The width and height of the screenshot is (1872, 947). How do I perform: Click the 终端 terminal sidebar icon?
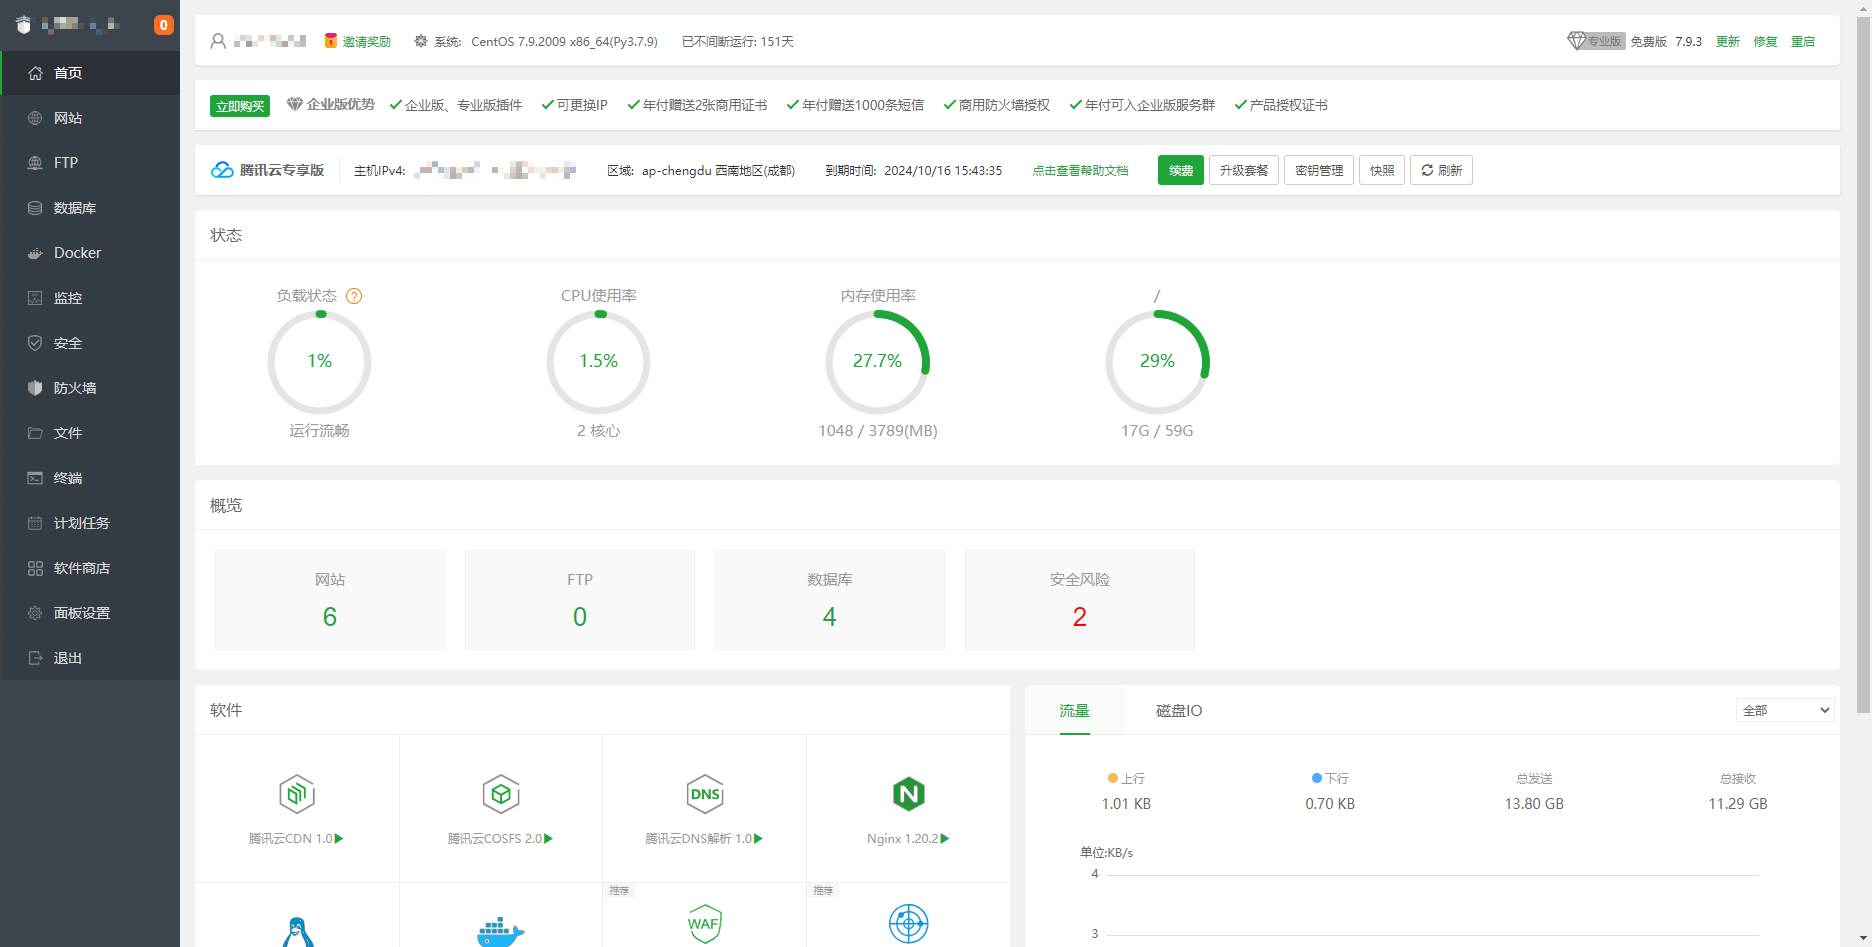(x=35, y=478)
